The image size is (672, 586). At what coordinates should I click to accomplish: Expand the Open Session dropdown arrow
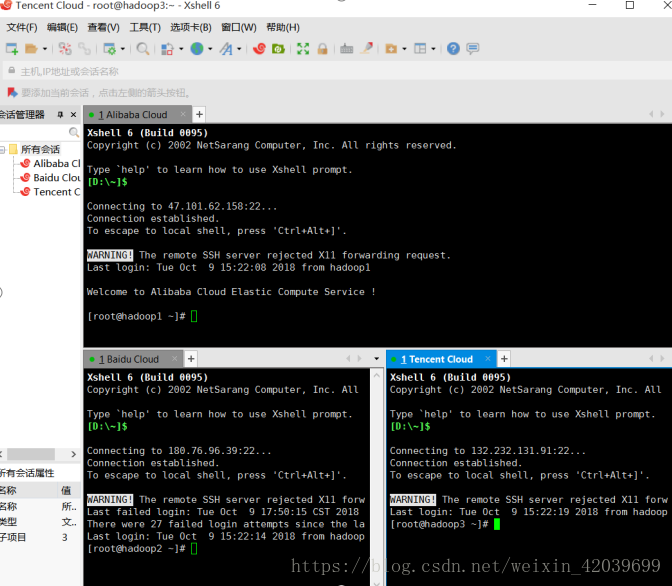(x=45, y=49)
